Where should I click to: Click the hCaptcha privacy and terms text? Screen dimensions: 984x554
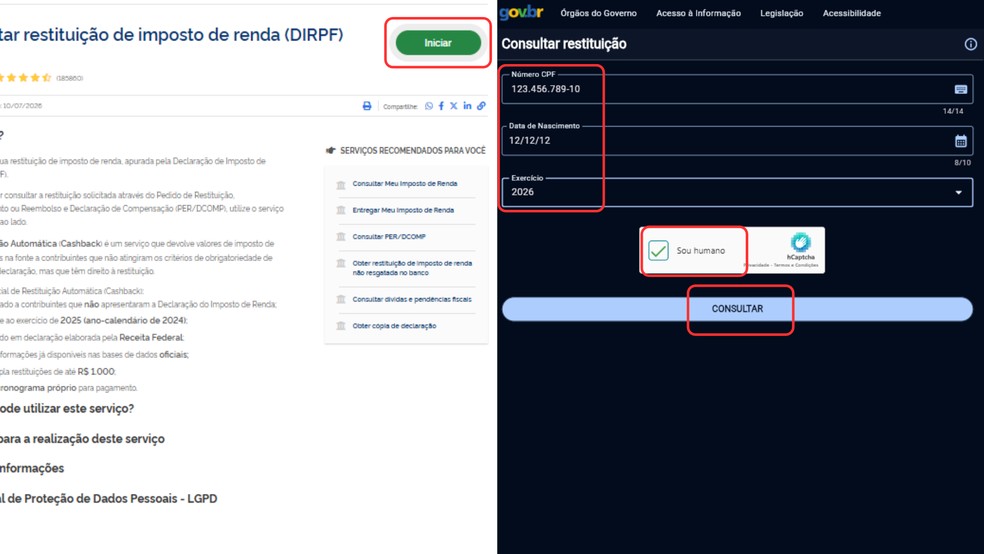(x=782, y=265)
